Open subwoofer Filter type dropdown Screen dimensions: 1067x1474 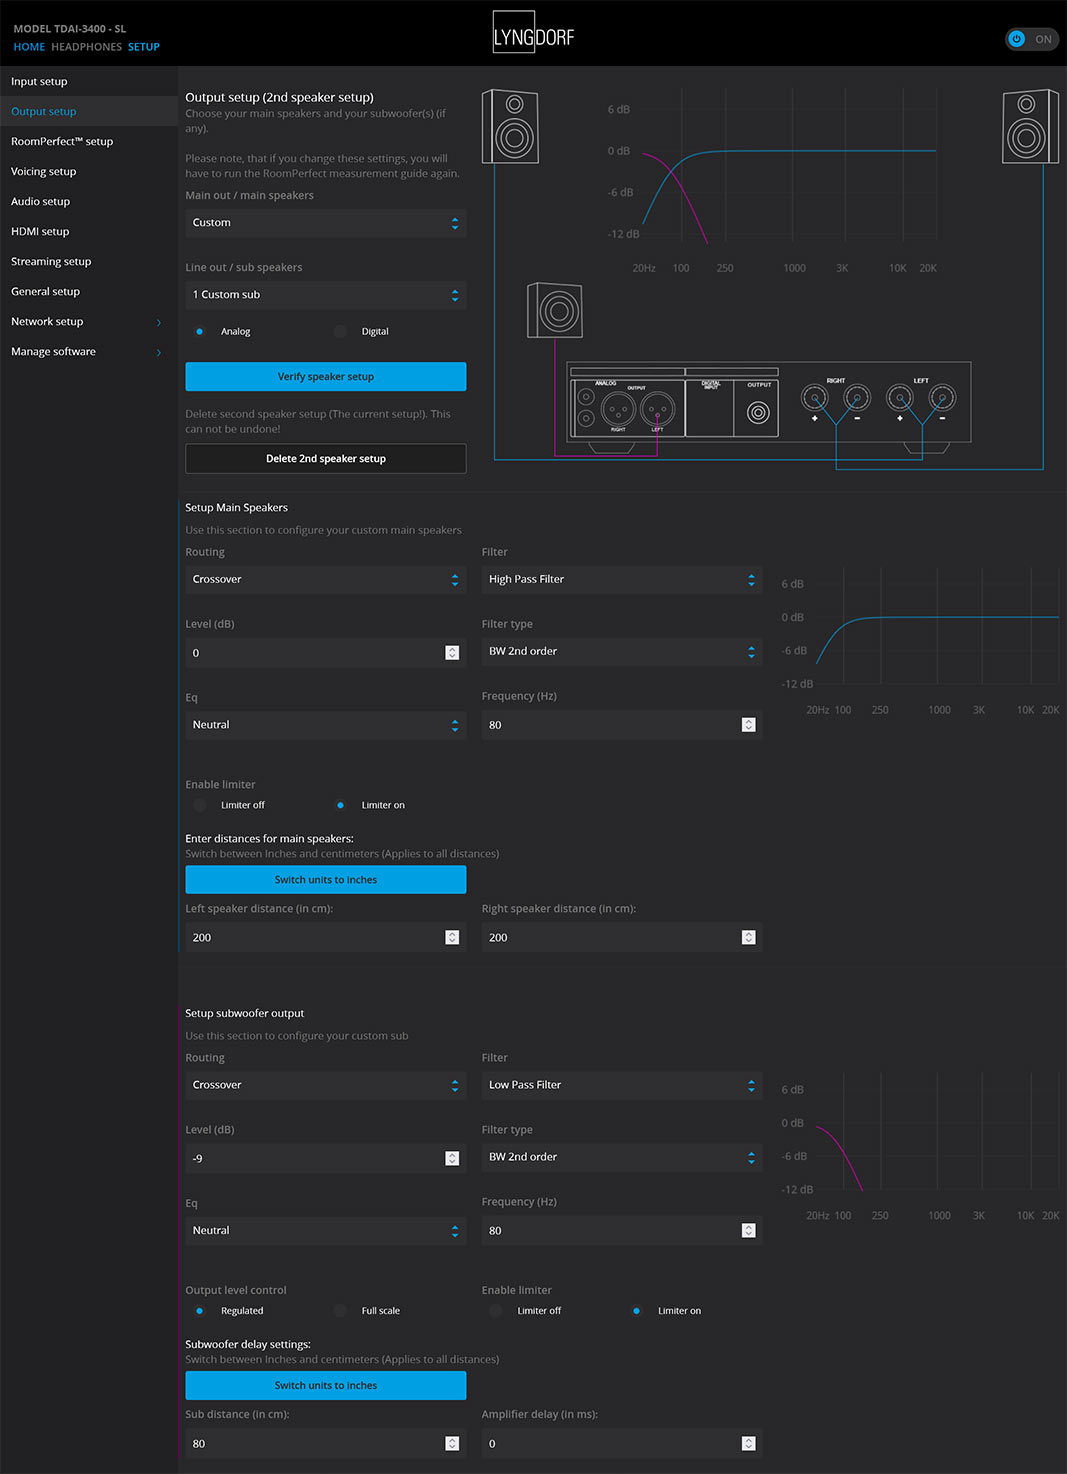point(622,1158)
